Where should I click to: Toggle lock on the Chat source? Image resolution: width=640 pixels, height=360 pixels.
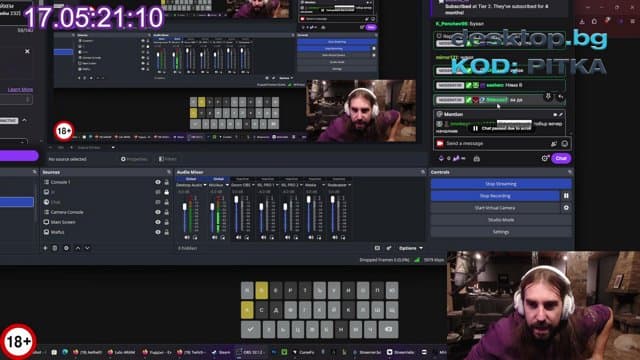coord(167,202)
